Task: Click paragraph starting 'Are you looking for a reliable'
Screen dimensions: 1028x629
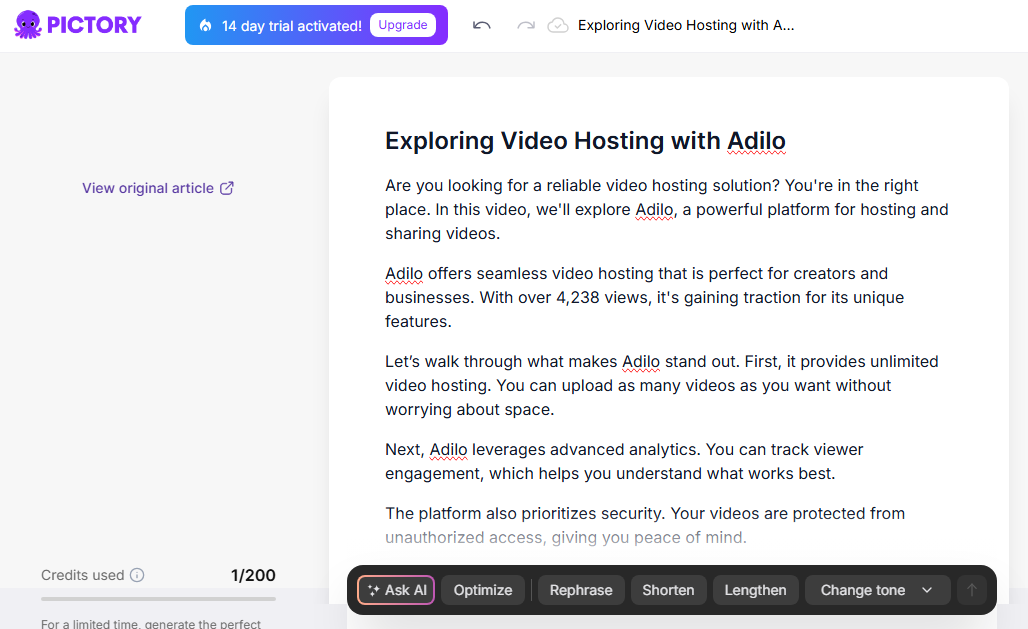Action: [x=667, y=209]
